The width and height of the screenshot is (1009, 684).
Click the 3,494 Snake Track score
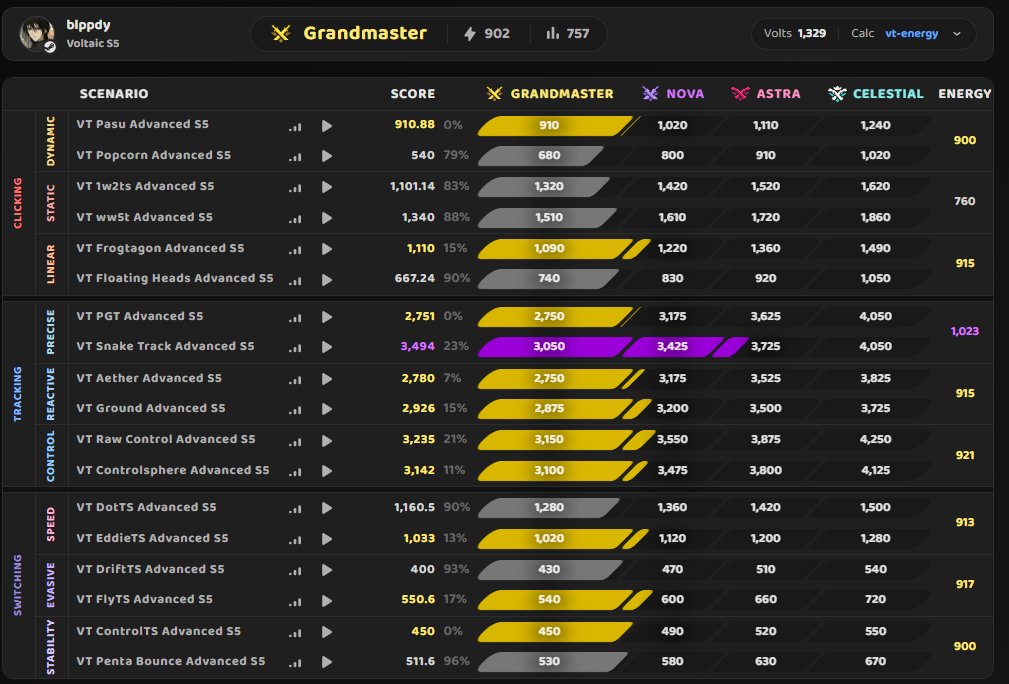coord(418,347)
